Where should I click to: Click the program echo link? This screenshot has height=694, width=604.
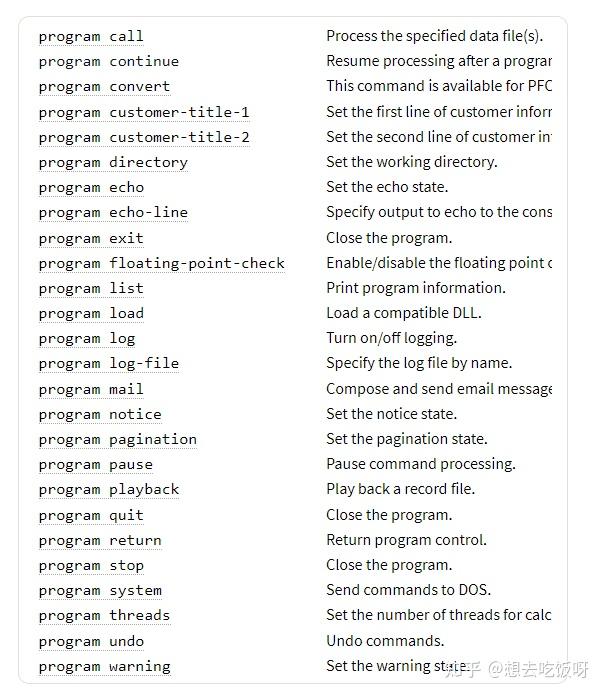pos(91,187)
